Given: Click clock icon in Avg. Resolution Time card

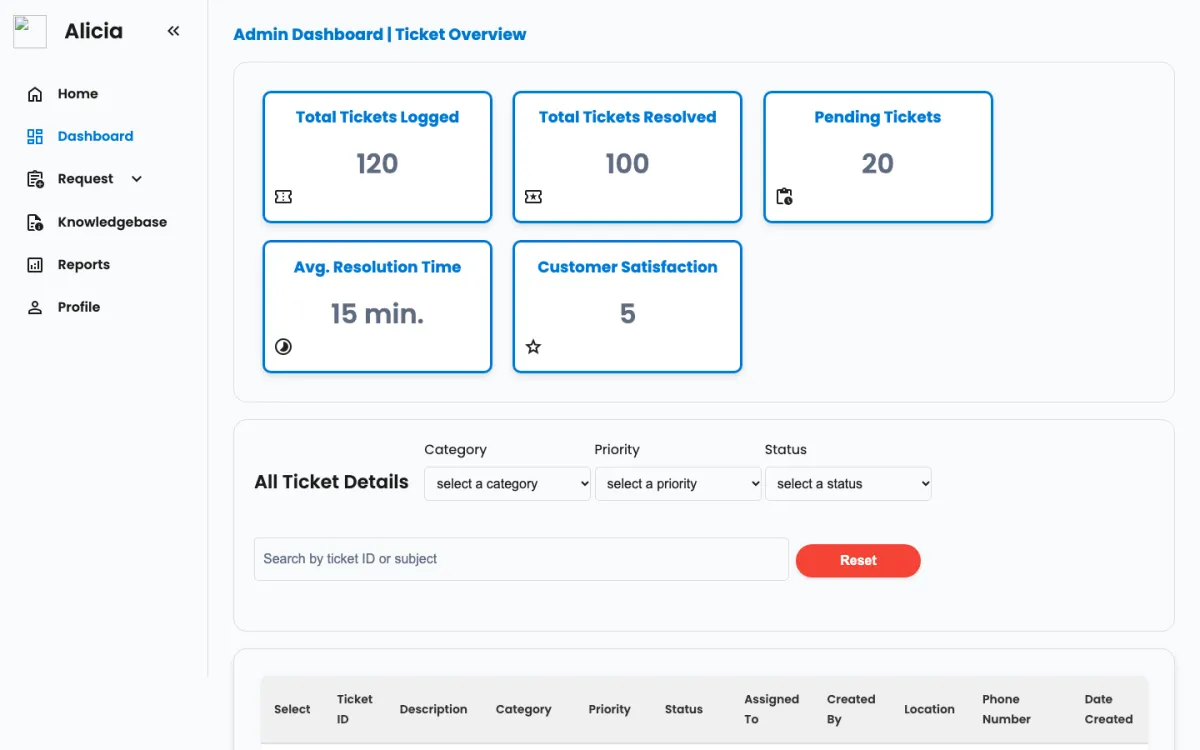Looking at the screenshot, I should pyautogui.click(x=283, y=347).
